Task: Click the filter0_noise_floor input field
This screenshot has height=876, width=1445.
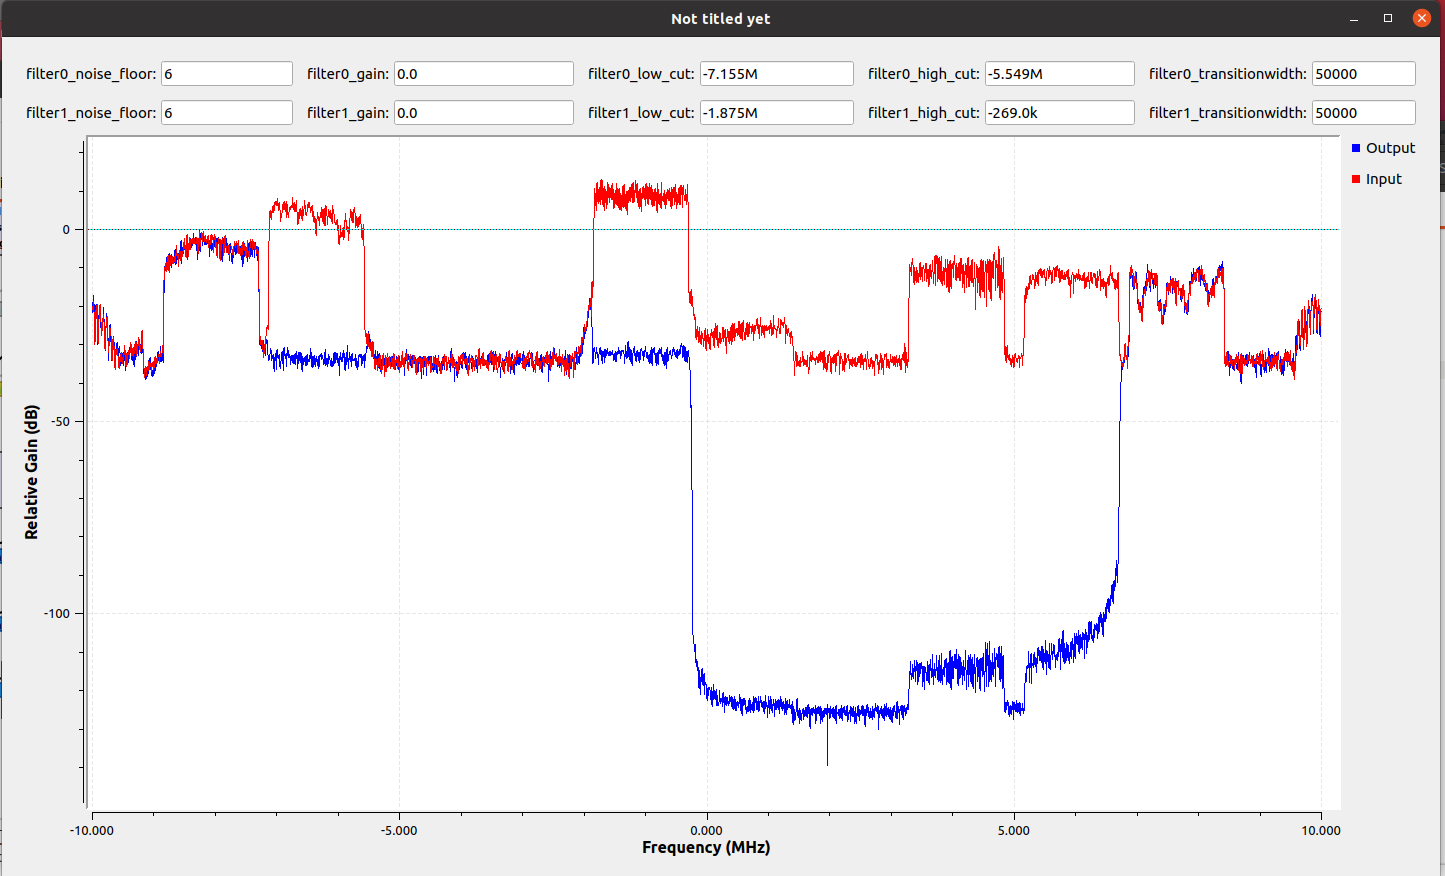Action: click(227, 74)
